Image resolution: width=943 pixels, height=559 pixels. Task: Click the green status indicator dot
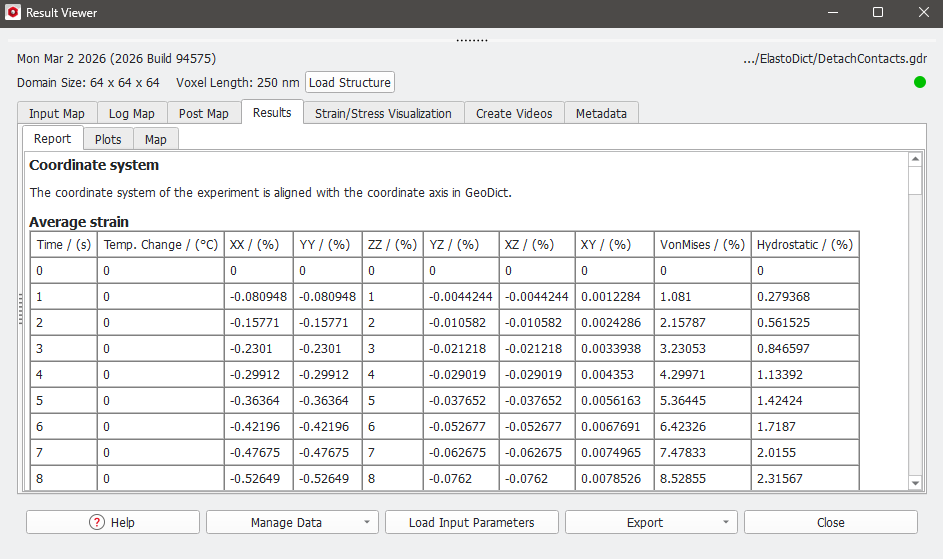(x=919, y=82)
